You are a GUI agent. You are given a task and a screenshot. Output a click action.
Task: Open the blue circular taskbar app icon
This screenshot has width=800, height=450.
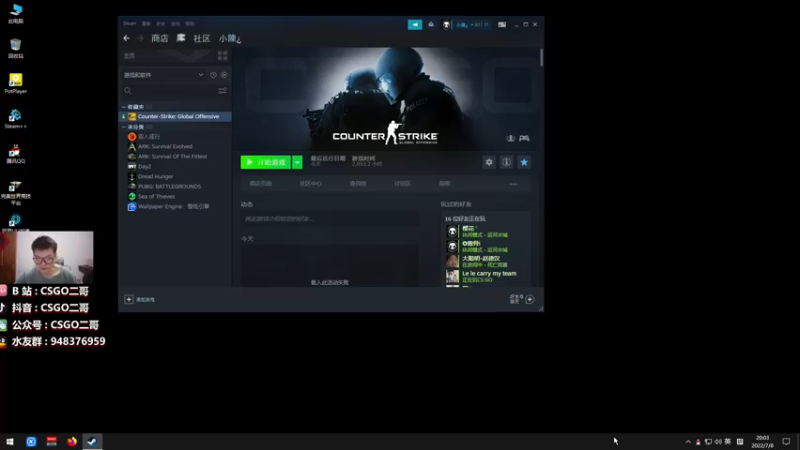[31, 442]
